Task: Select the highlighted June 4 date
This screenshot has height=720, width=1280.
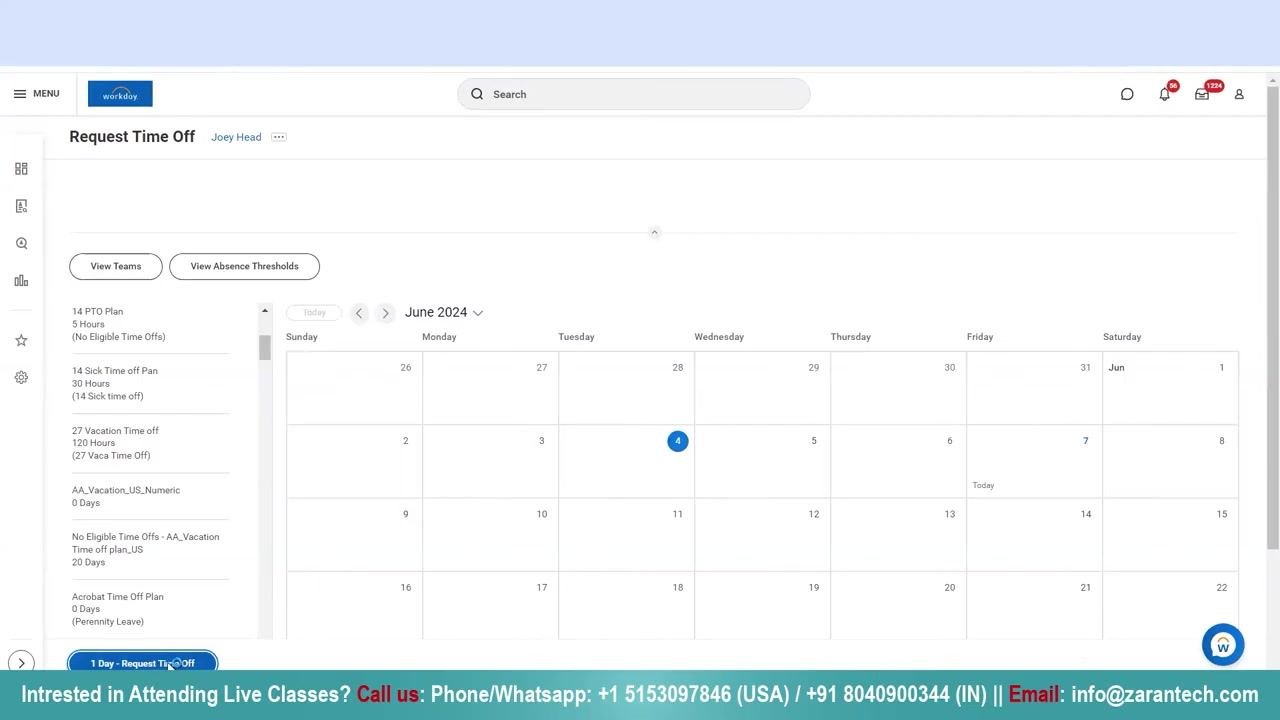Action: [678, 441]
